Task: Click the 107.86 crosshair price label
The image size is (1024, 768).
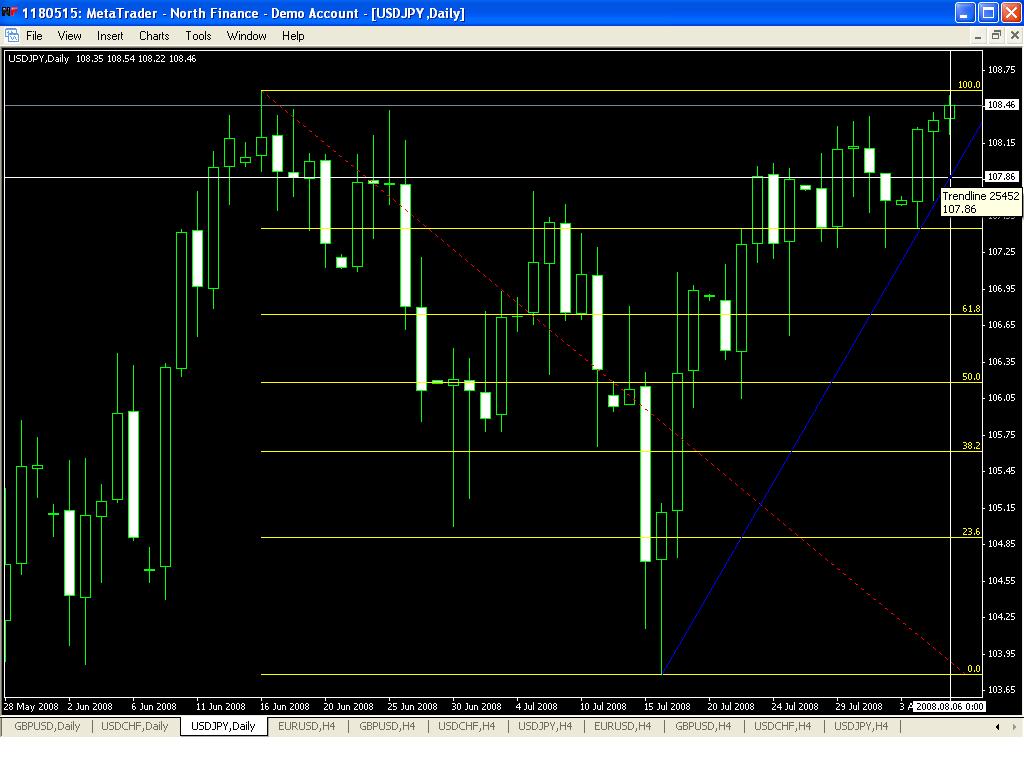Action: click(1001, 176)
